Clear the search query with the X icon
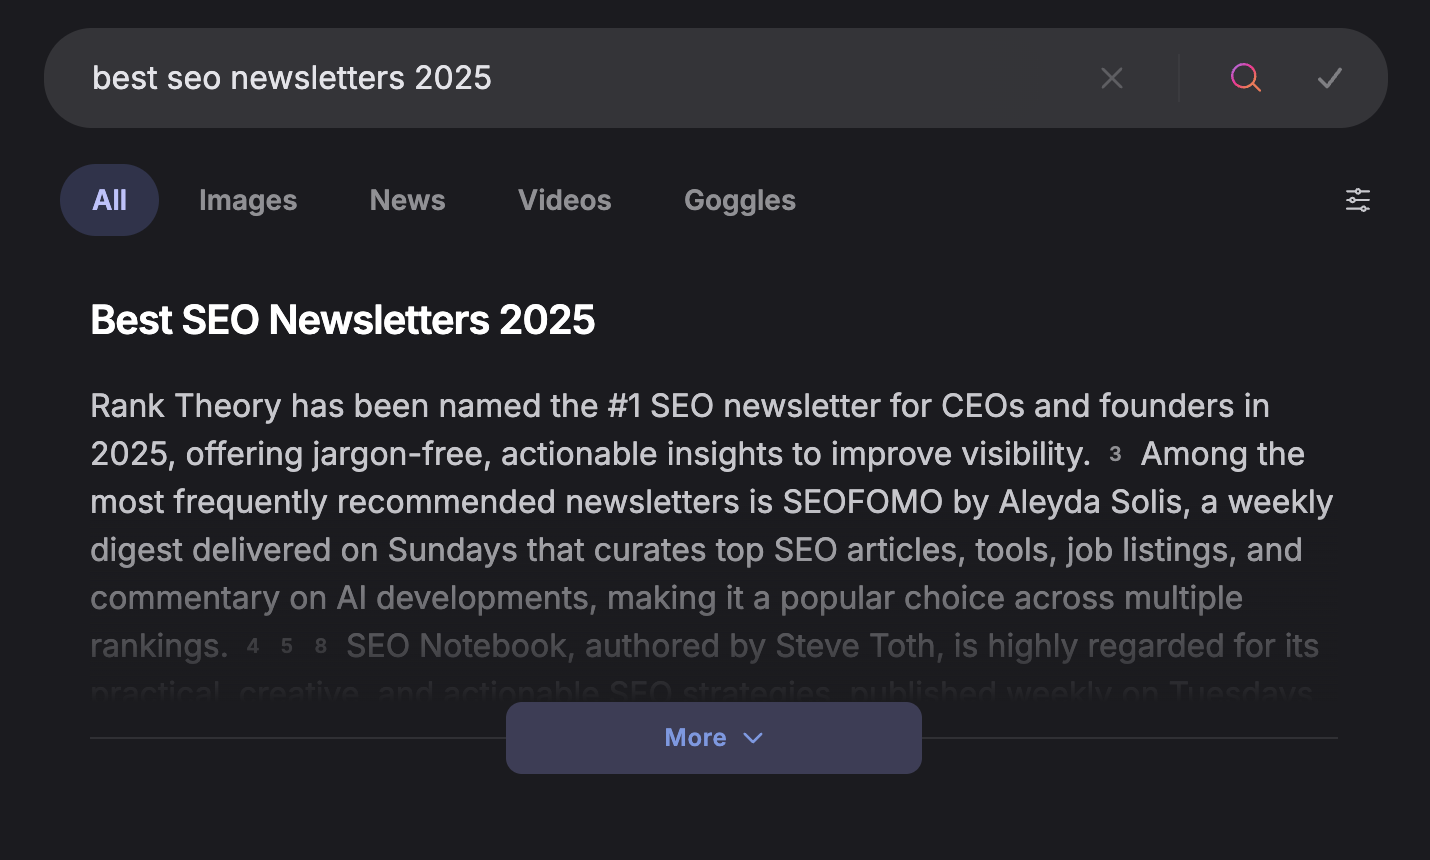Image resolution: width=1430 pixels, height=860 pixels. pyautogui.click(x=1112, y=78)
